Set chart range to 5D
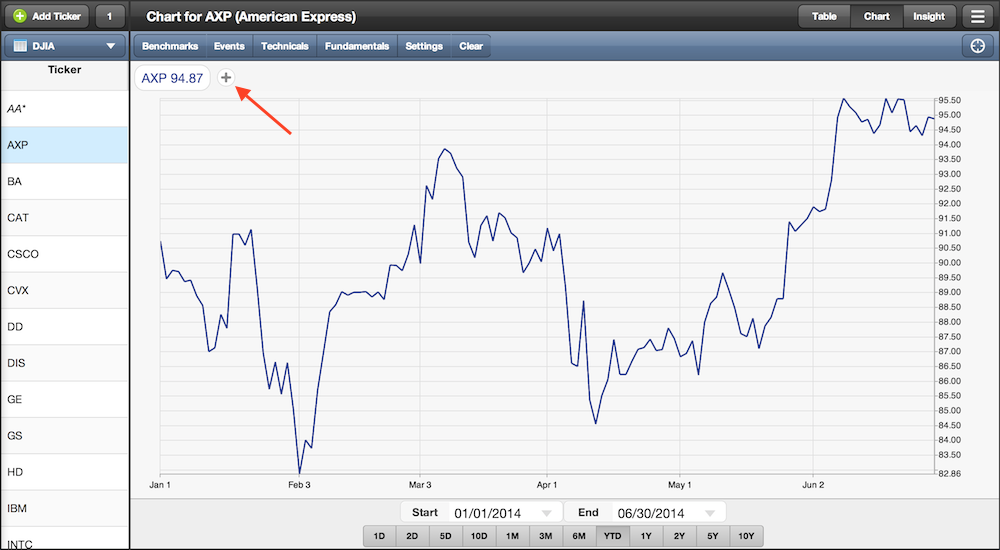The height and width of the screenshot is (550, 1000). click(446, 536)
